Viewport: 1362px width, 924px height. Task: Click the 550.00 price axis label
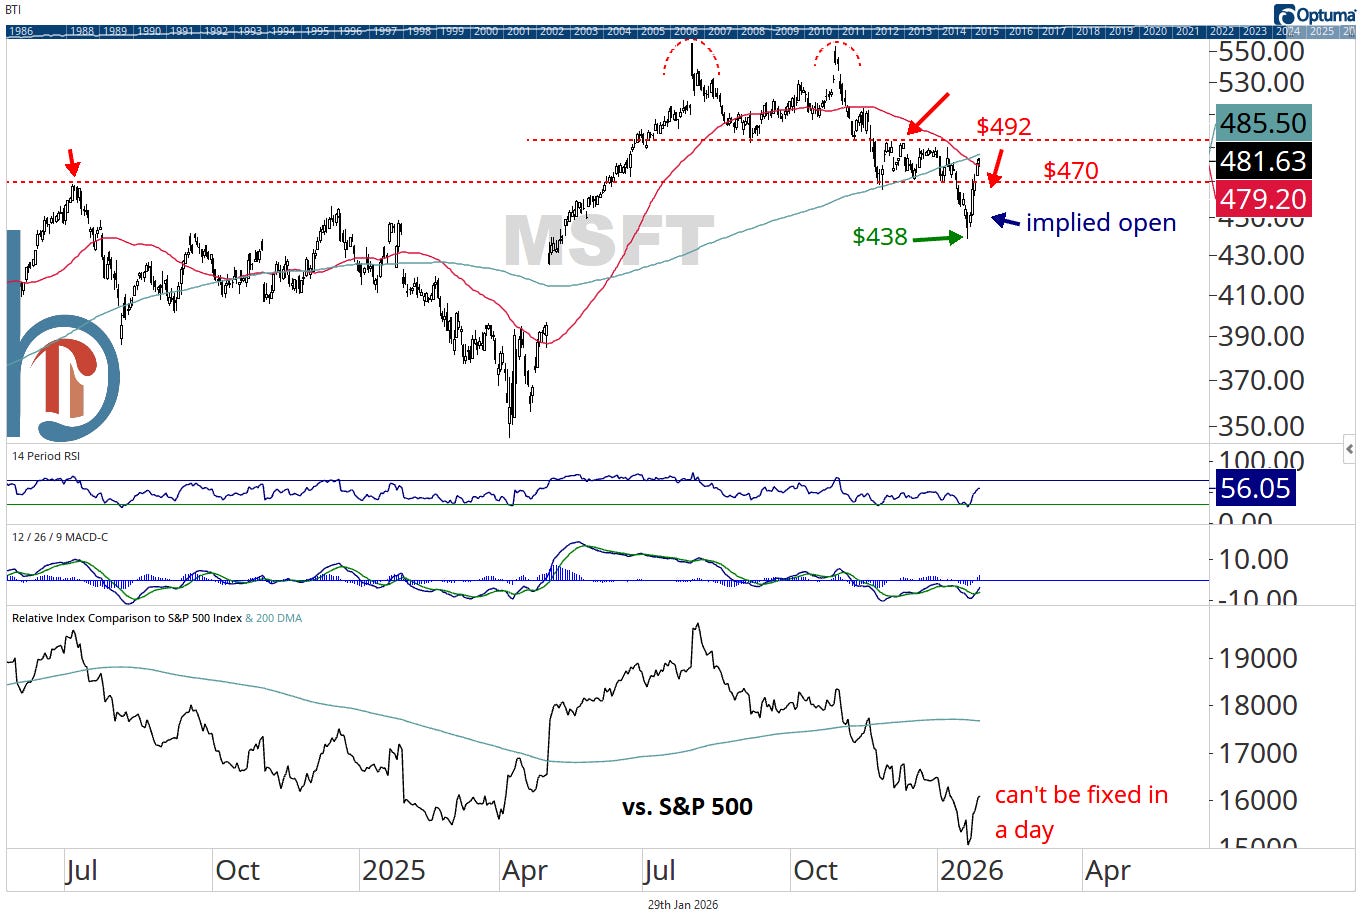coord(1261,52)
